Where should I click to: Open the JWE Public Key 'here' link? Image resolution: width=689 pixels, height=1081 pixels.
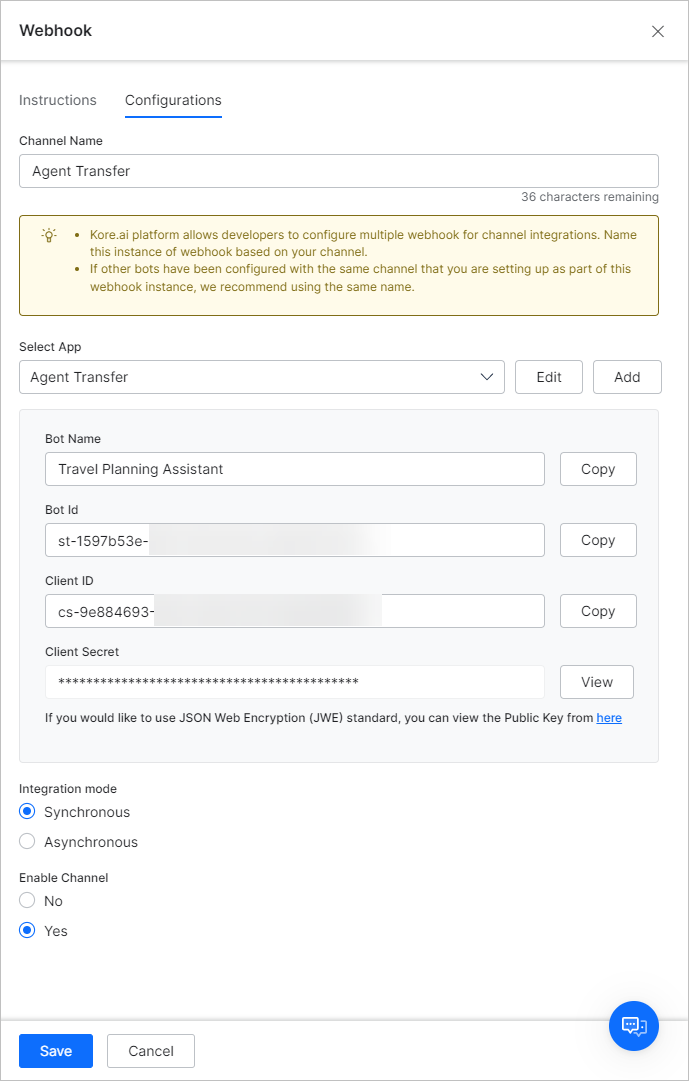coord(609,718)
